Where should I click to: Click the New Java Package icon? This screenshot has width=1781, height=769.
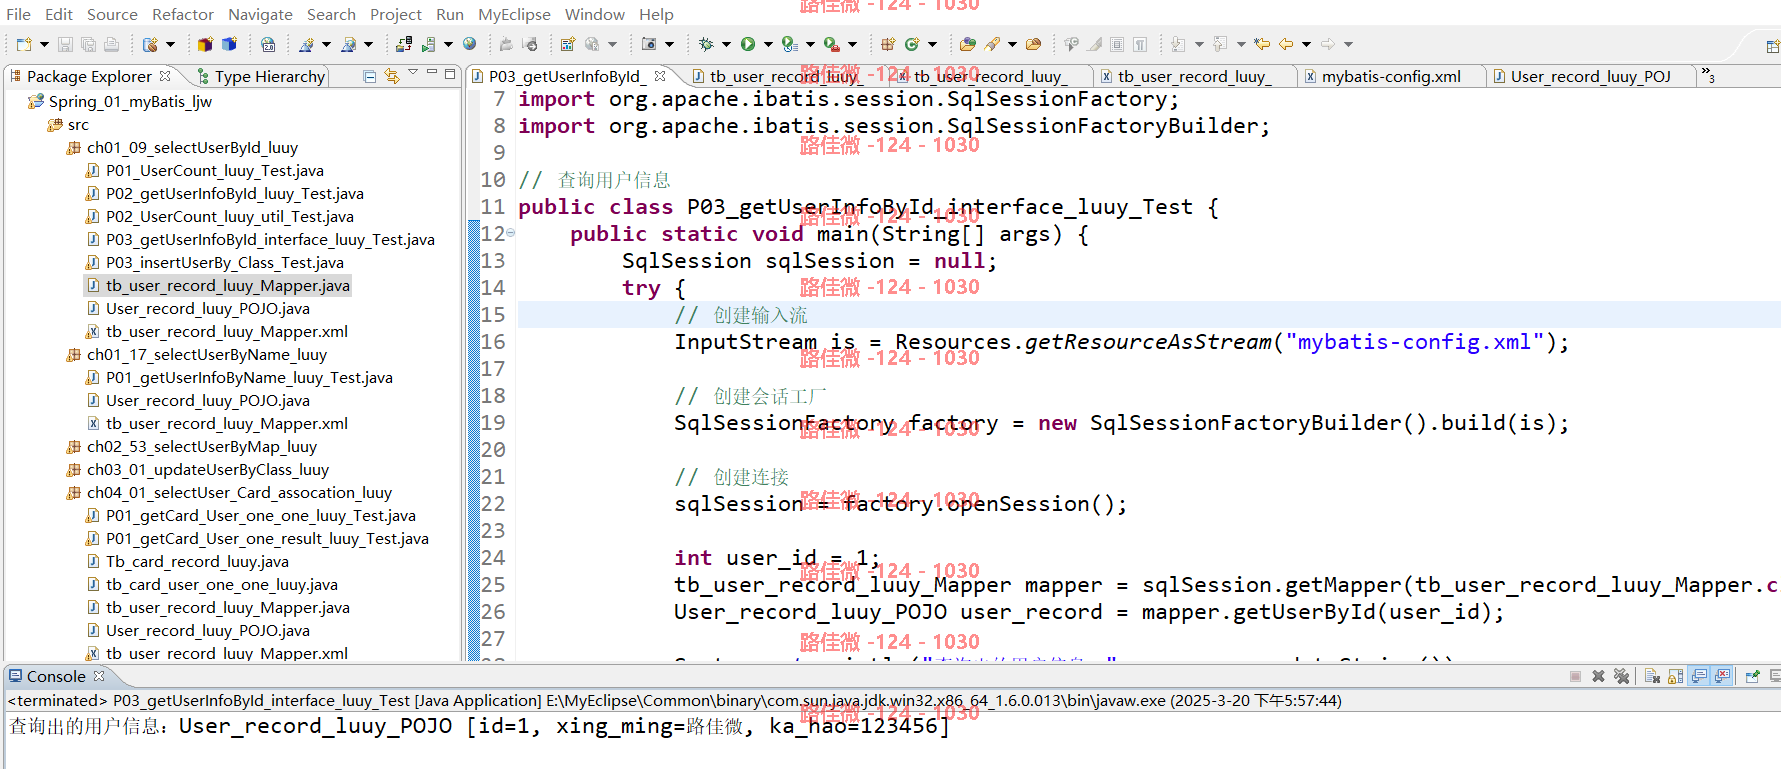(887, 44)
